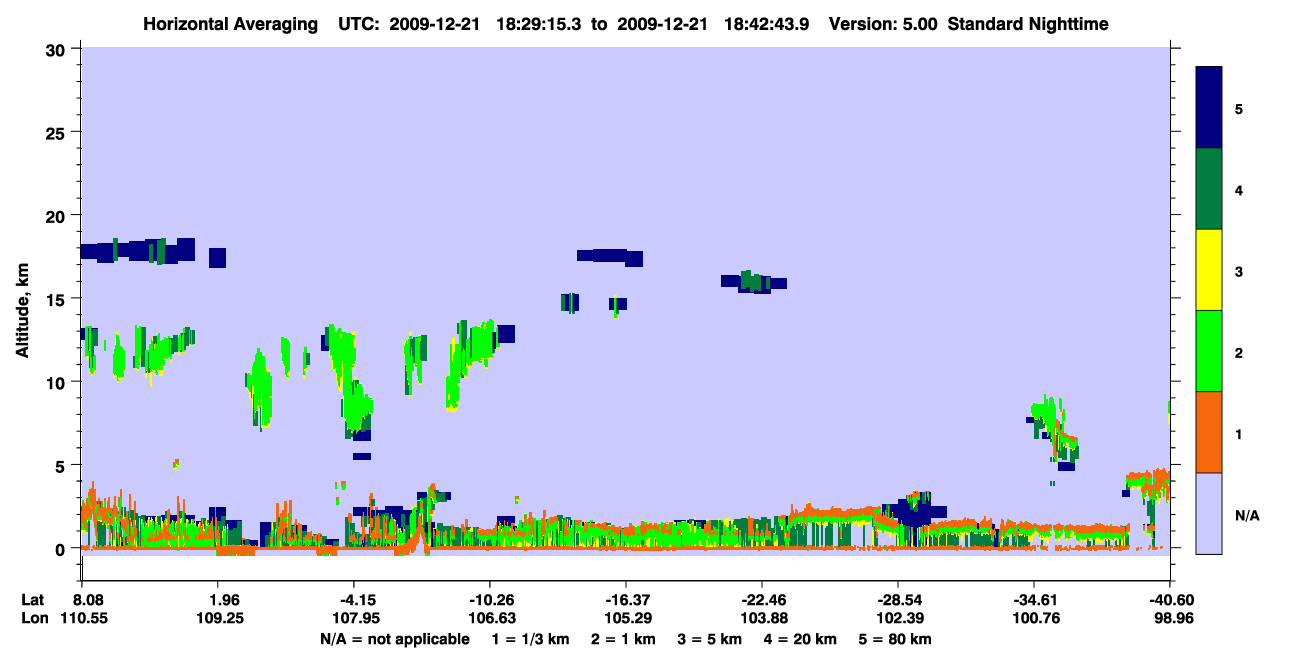Click longitude value 106.63
This screenshot has width=1300, height=667.
491,618
